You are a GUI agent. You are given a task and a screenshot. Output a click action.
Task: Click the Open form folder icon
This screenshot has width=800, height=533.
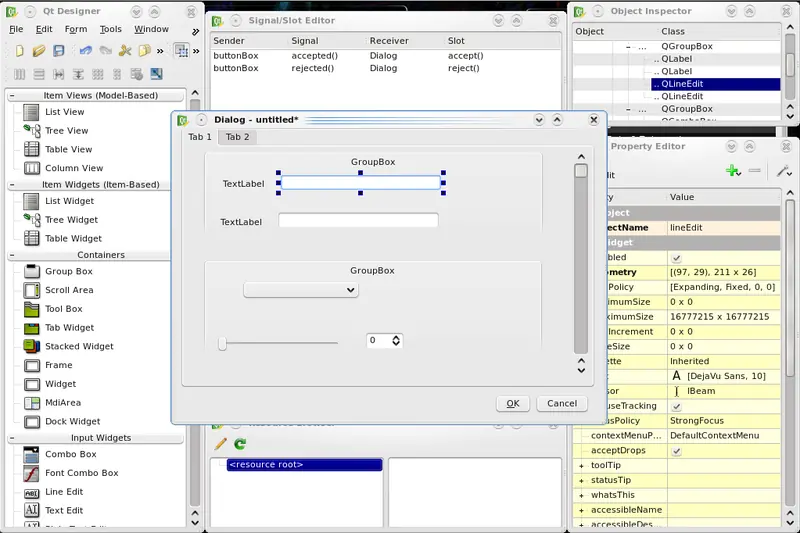click(39, 50)
